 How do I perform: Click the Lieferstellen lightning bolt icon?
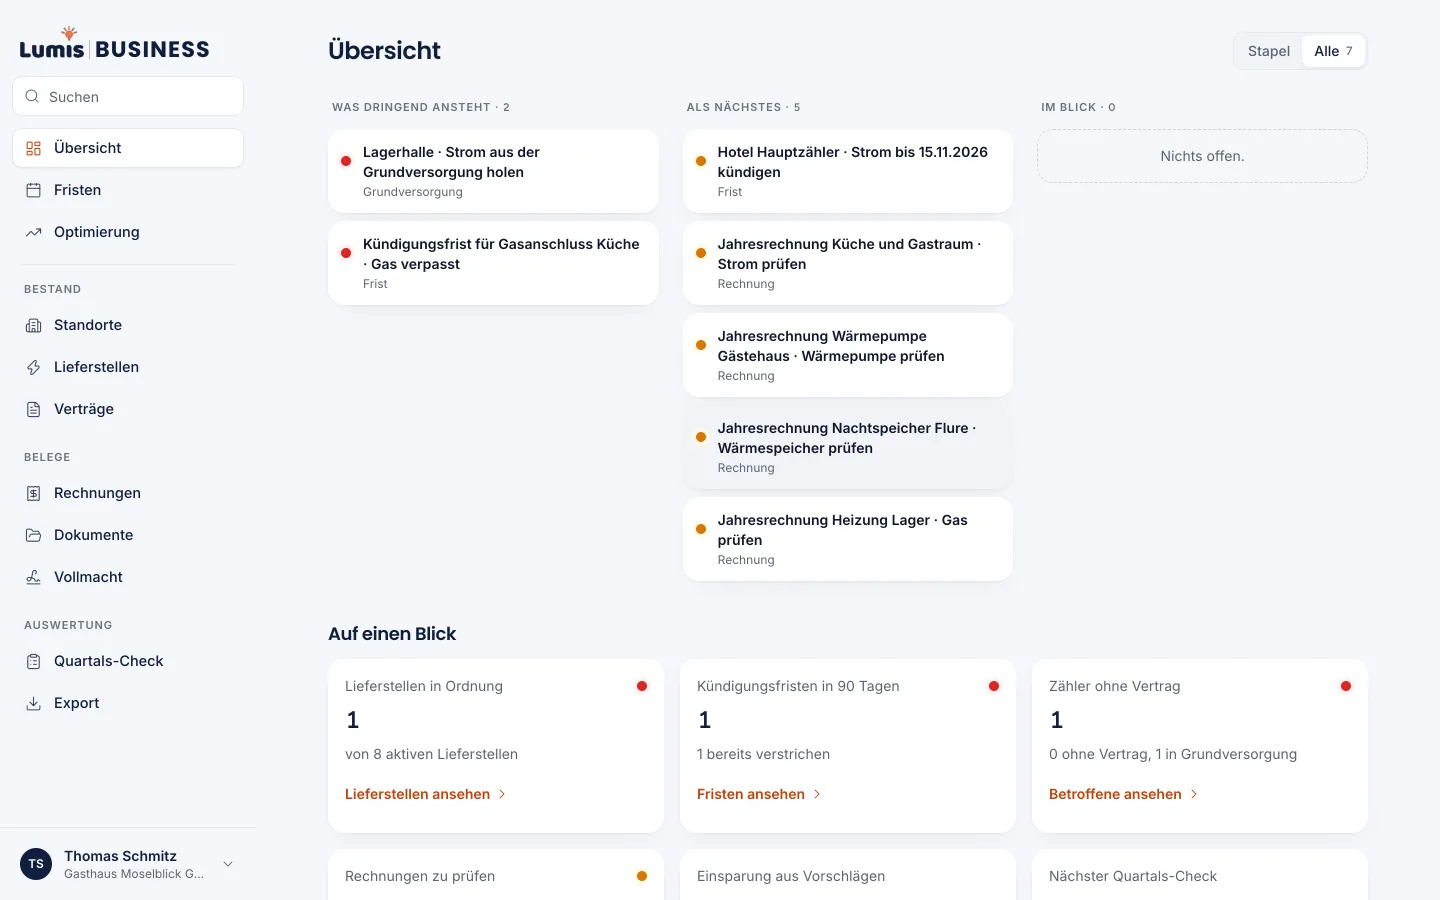33,367
